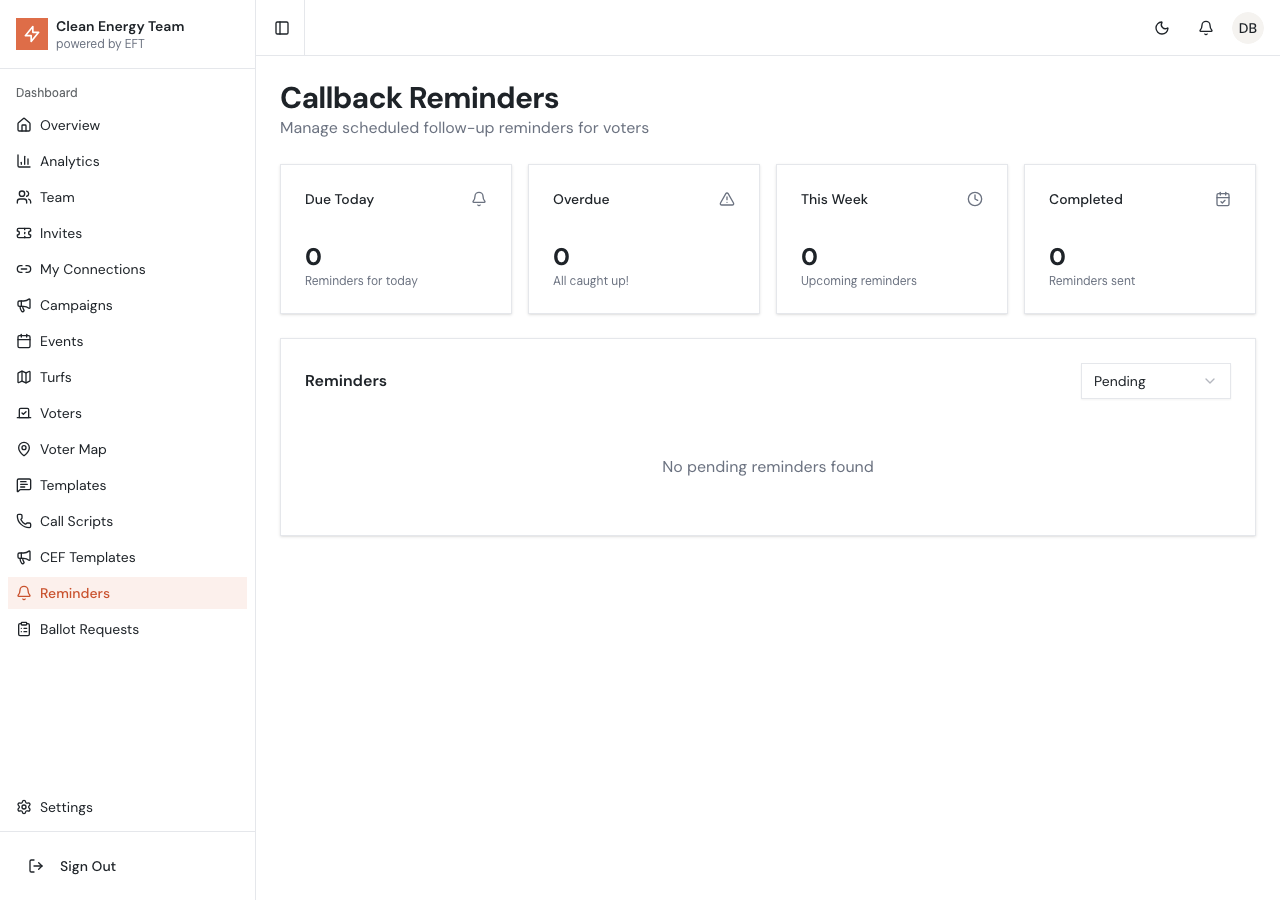Open notifications from the bell icon
Viewport: 1280px width, 900px height.
click(1206, 28)
